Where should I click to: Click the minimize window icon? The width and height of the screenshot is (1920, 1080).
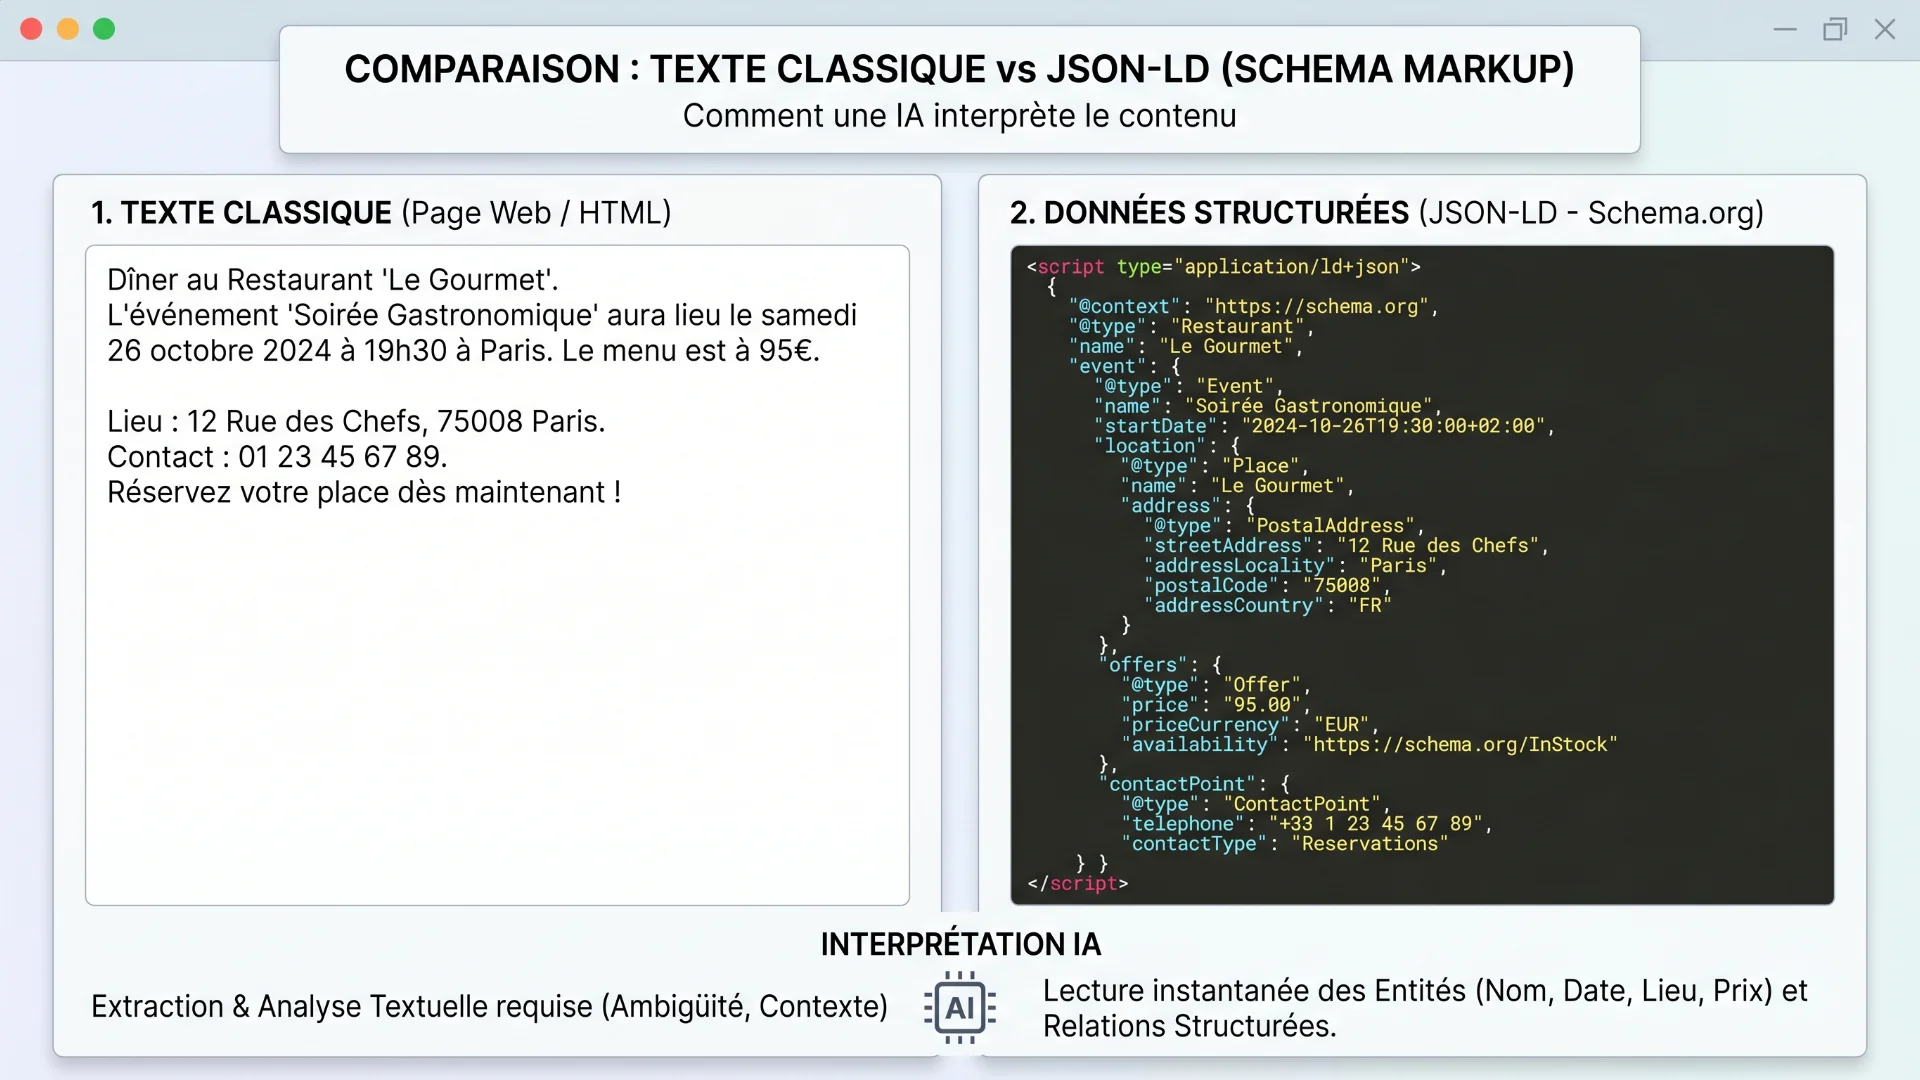tap(1785, 29)
